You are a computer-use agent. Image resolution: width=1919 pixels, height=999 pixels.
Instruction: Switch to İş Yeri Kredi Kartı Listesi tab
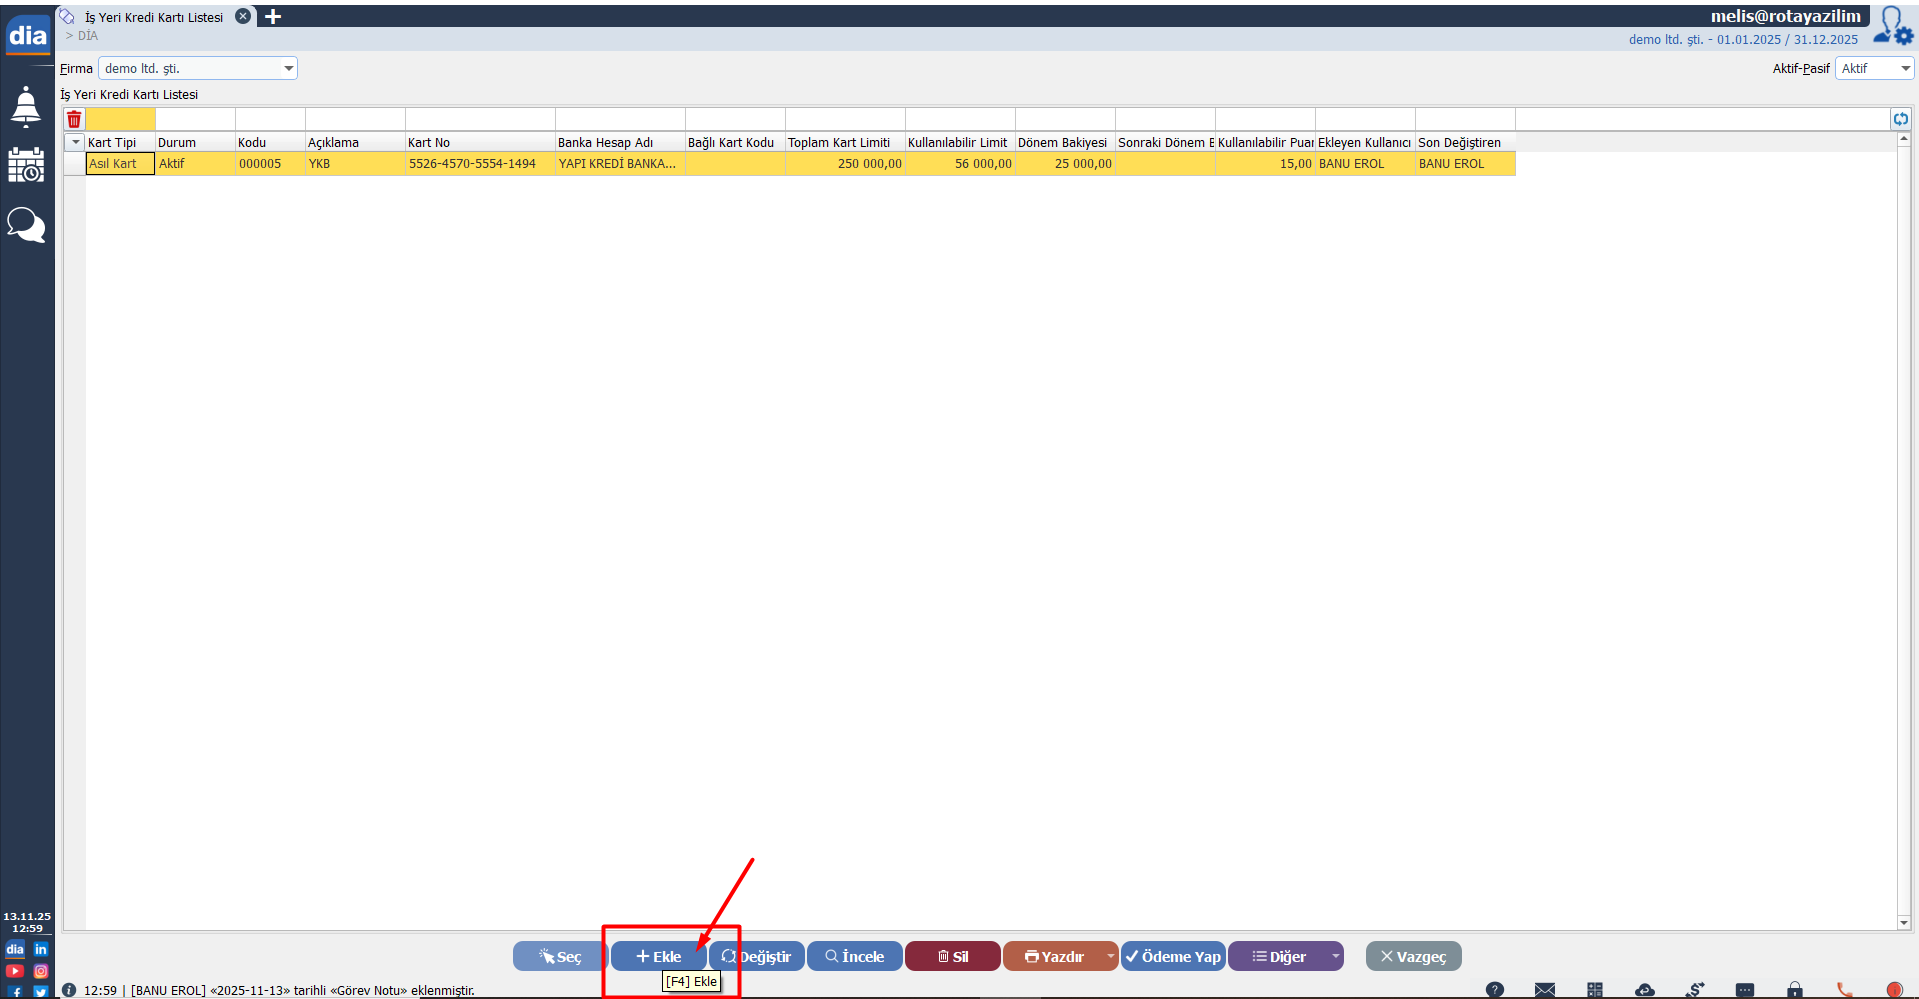click(x=154, y=17)
